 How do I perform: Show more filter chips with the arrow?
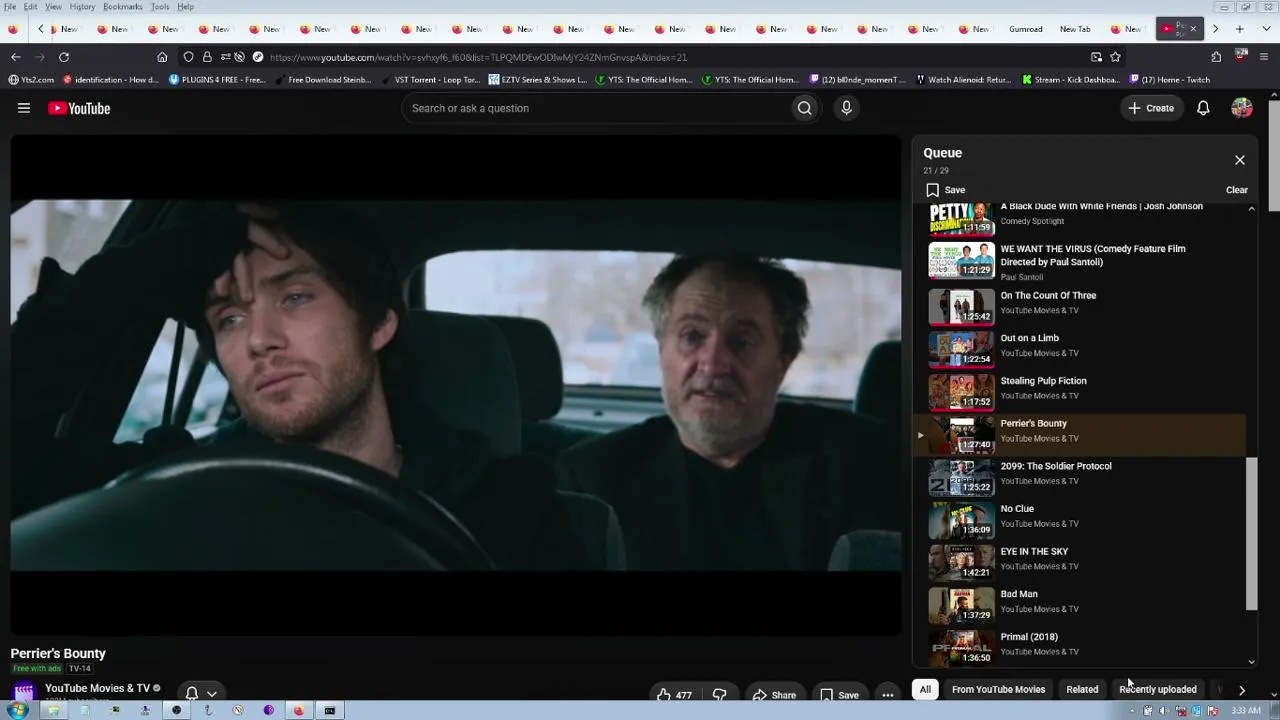1242,689
